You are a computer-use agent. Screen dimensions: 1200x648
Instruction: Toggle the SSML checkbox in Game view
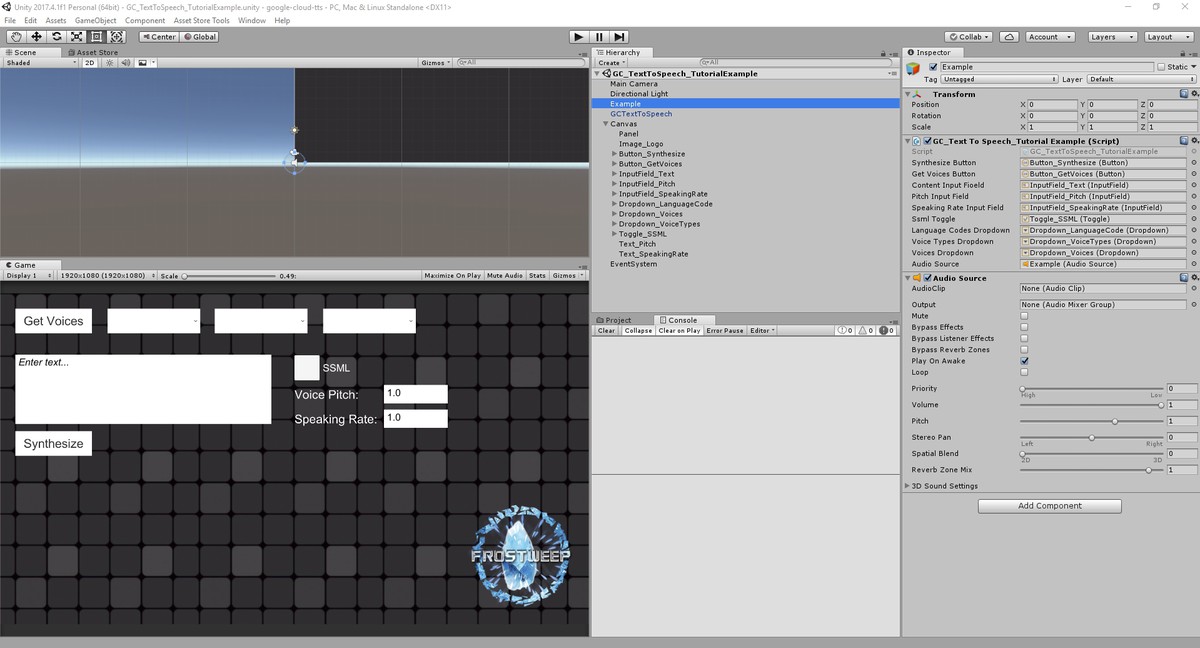(306, 367)
